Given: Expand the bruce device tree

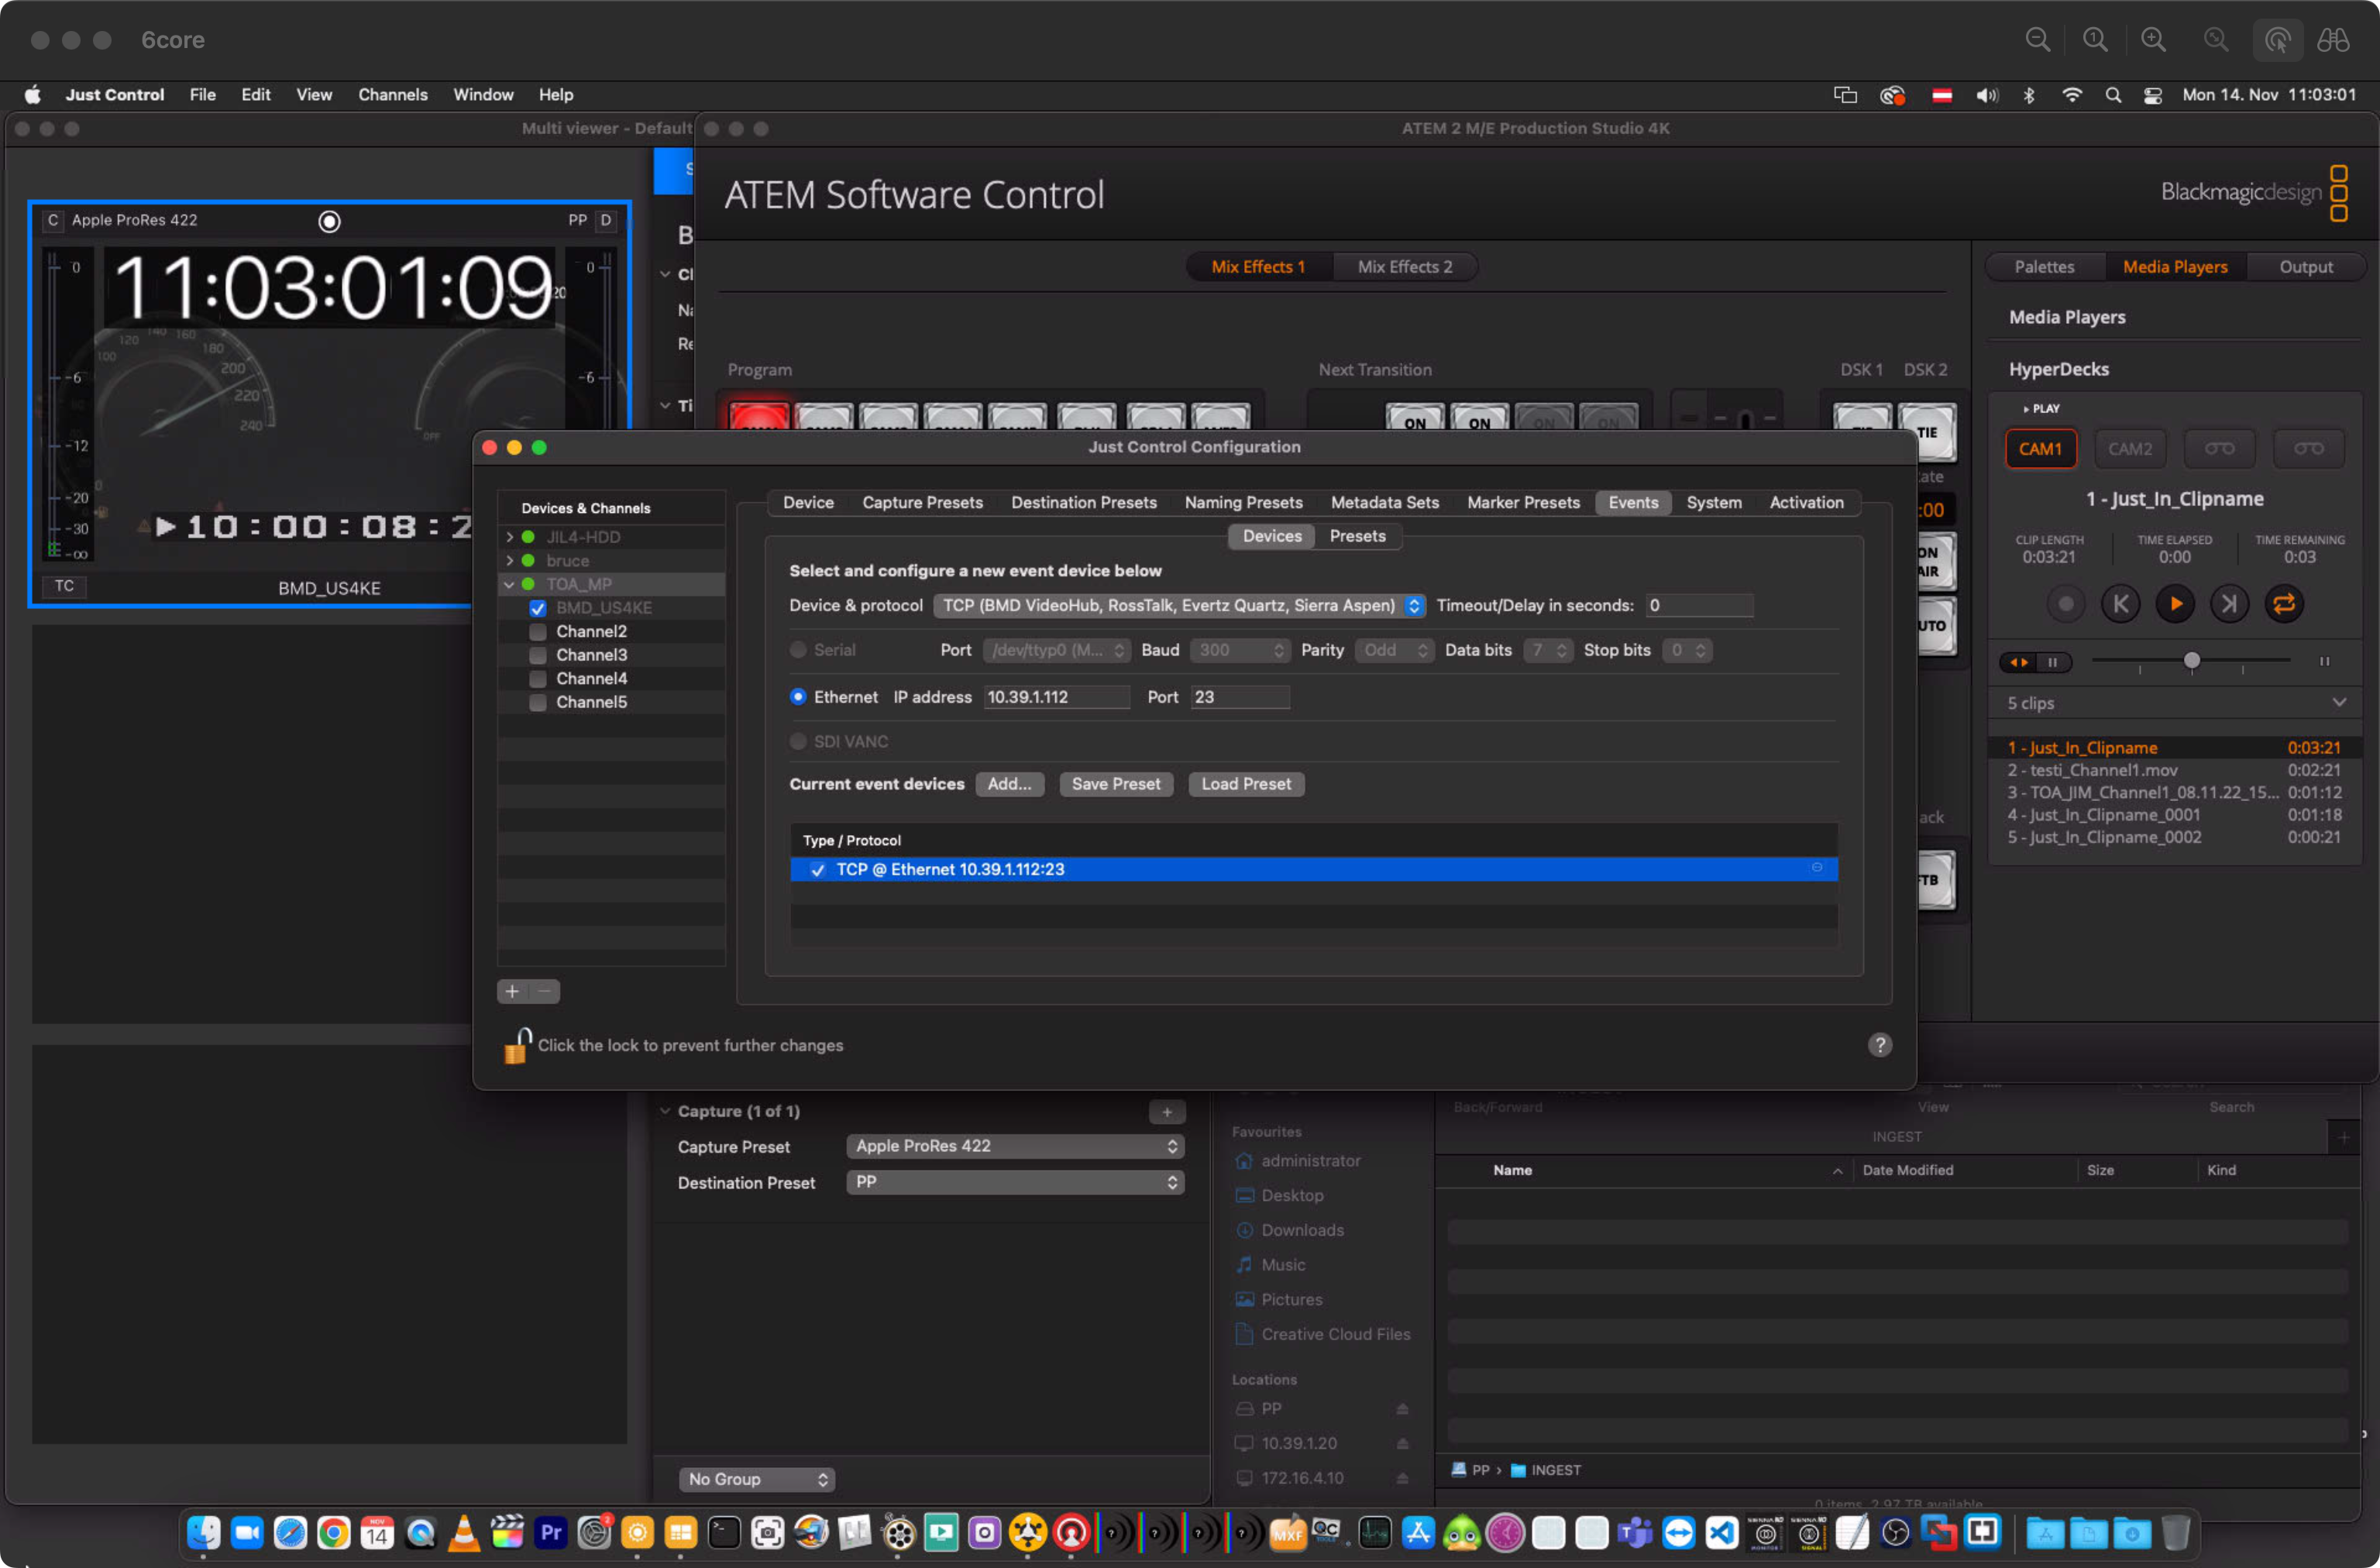Looking at the screenshot, I should (x=509, y=561).
